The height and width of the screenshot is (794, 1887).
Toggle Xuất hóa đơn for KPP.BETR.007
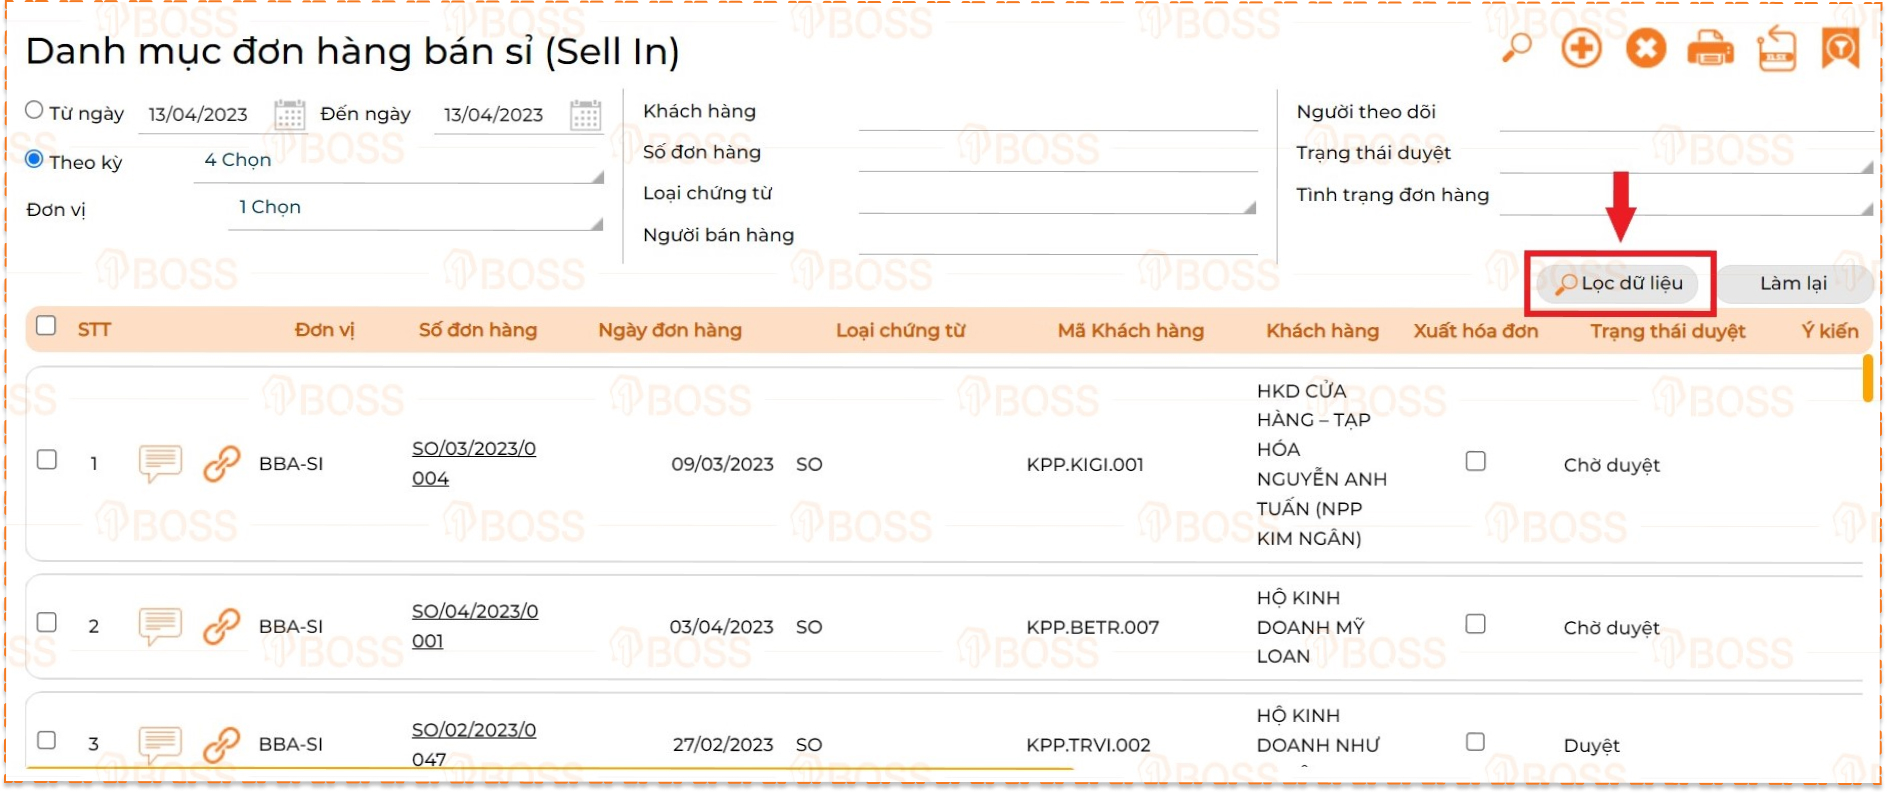(x=1476, y=624)
